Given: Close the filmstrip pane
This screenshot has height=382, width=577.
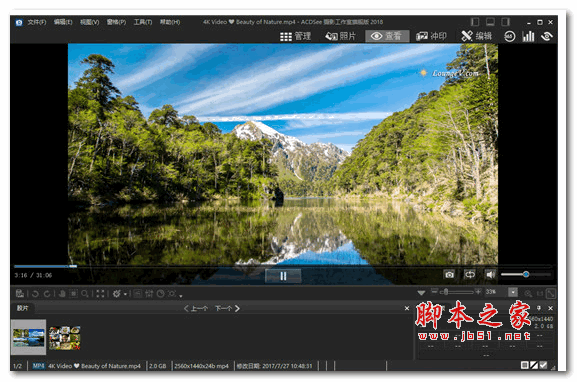Looking at the screenshot, I should [407, 308].
